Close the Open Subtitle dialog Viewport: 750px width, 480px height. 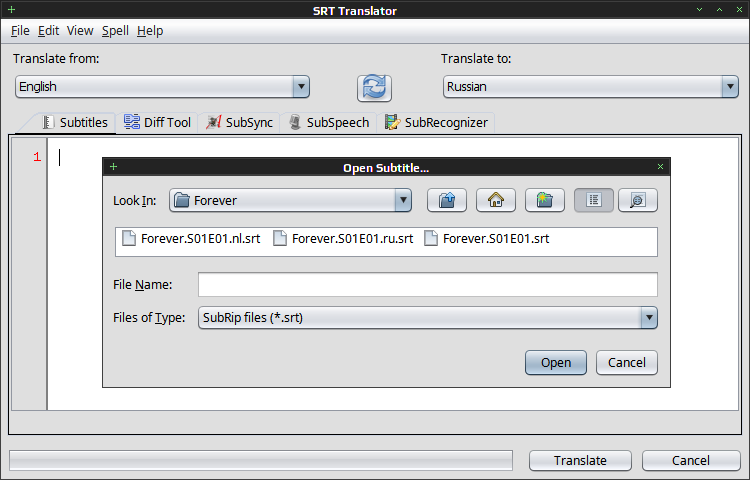[x=661, y=166]
